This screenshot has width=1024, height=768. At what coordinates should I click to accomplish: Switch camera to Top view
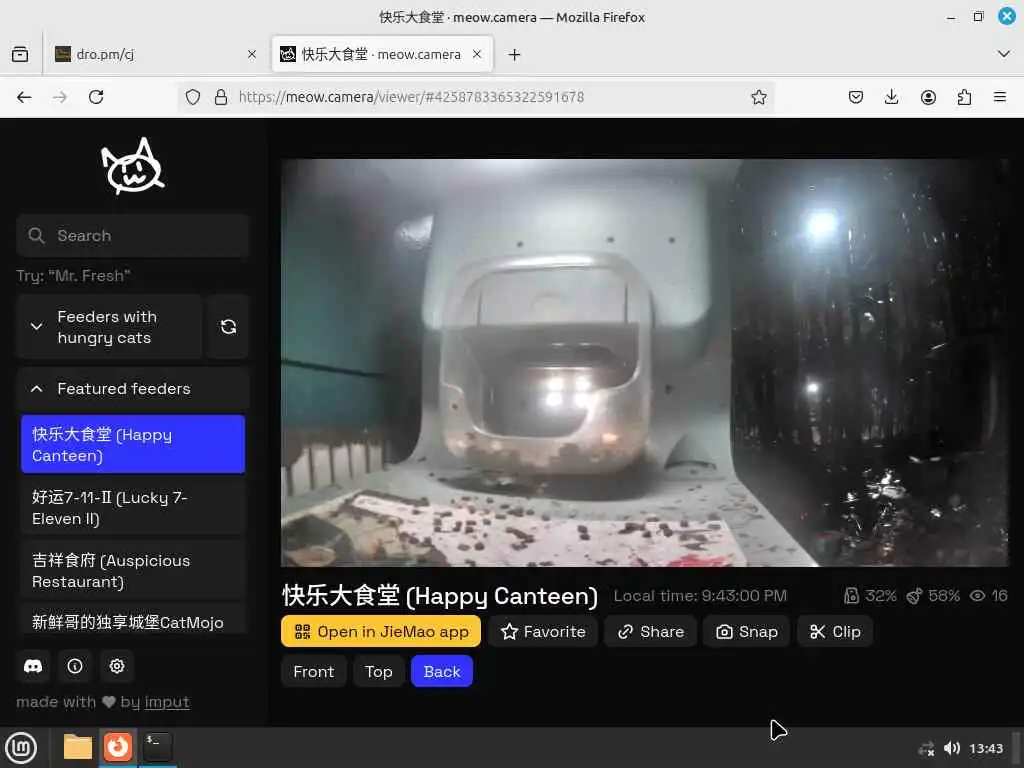click(379, 671)
